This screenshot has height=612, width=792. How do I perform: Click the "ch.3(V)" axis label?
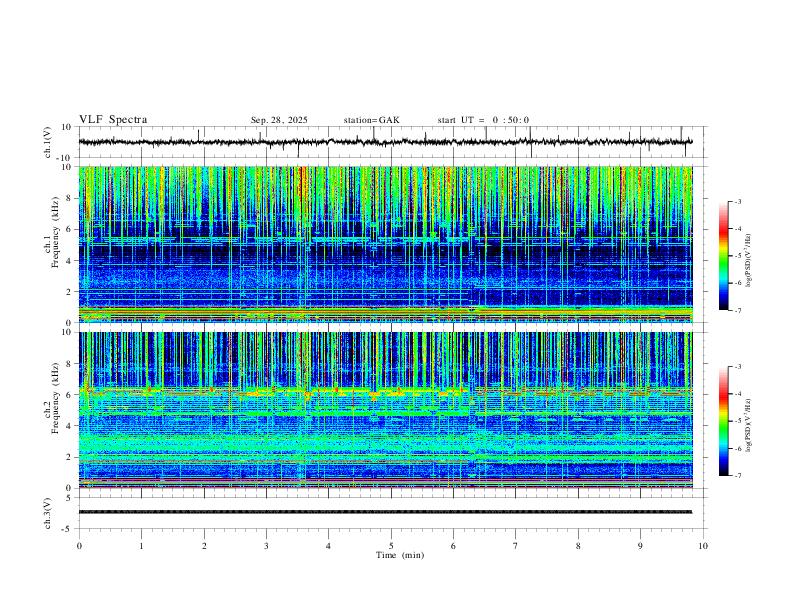(x=48, y=513)
